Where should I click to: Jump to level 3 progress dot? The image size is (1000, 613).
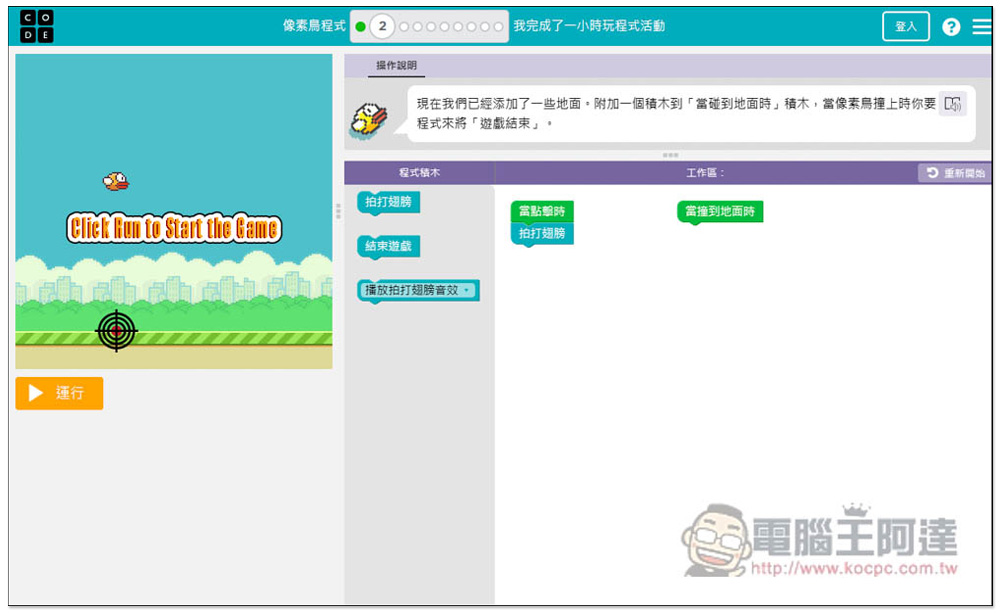404,27
